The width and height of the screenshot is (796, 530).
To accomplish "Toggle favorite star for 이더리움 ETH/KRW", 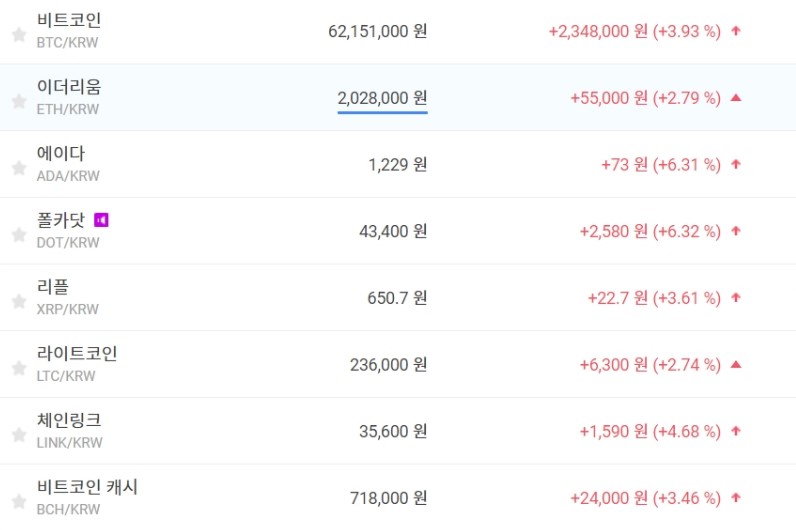I will 18,101.
